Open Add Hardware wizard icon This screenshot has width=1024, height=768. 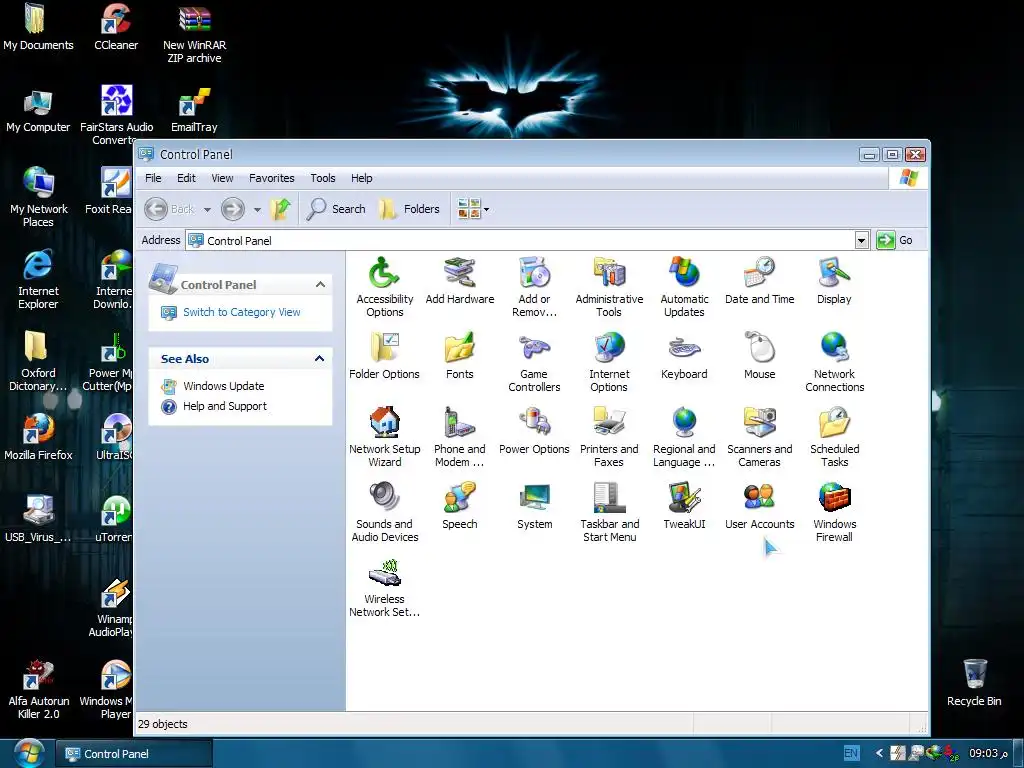[459, 281]
